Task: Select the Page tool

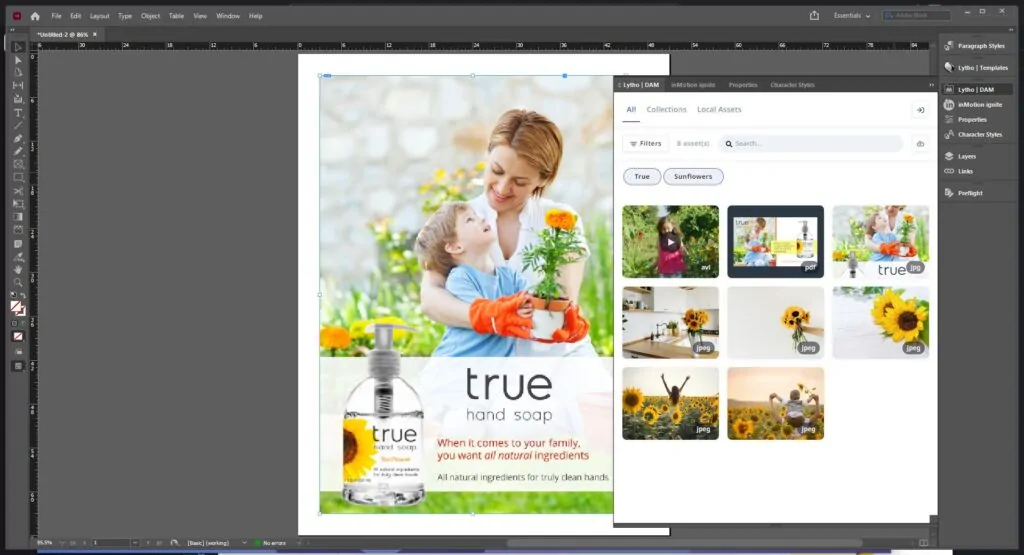Action: (x=18, y=72)
